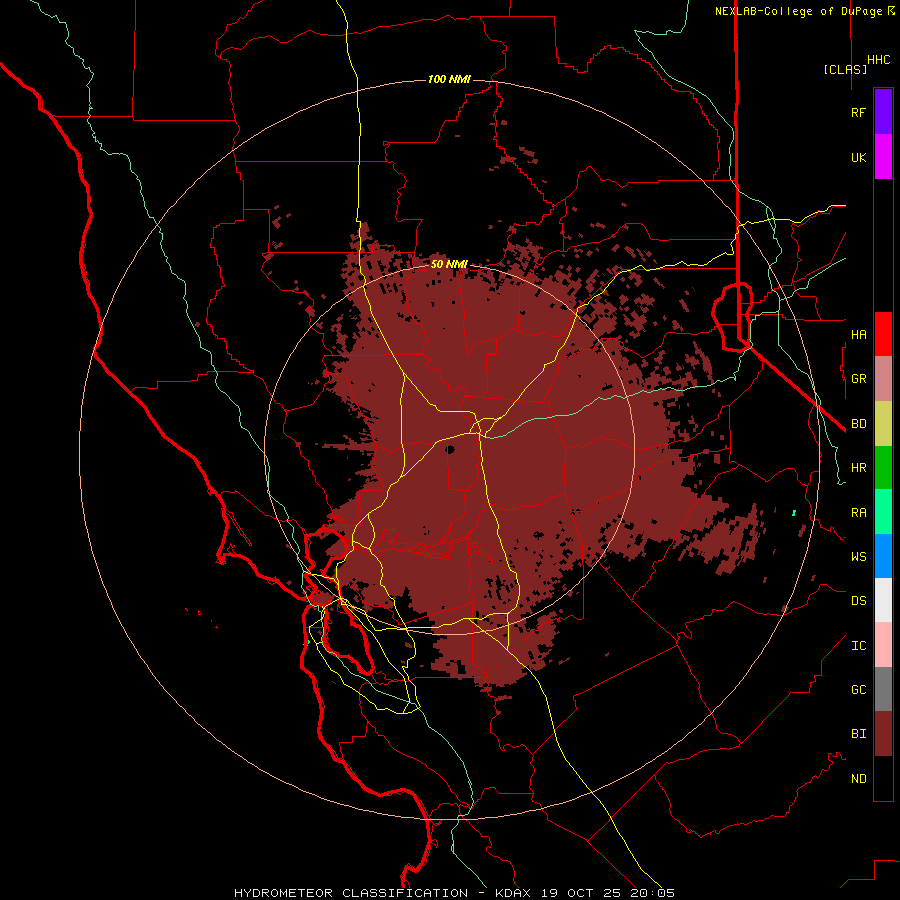Click the HR legend label

858,468
